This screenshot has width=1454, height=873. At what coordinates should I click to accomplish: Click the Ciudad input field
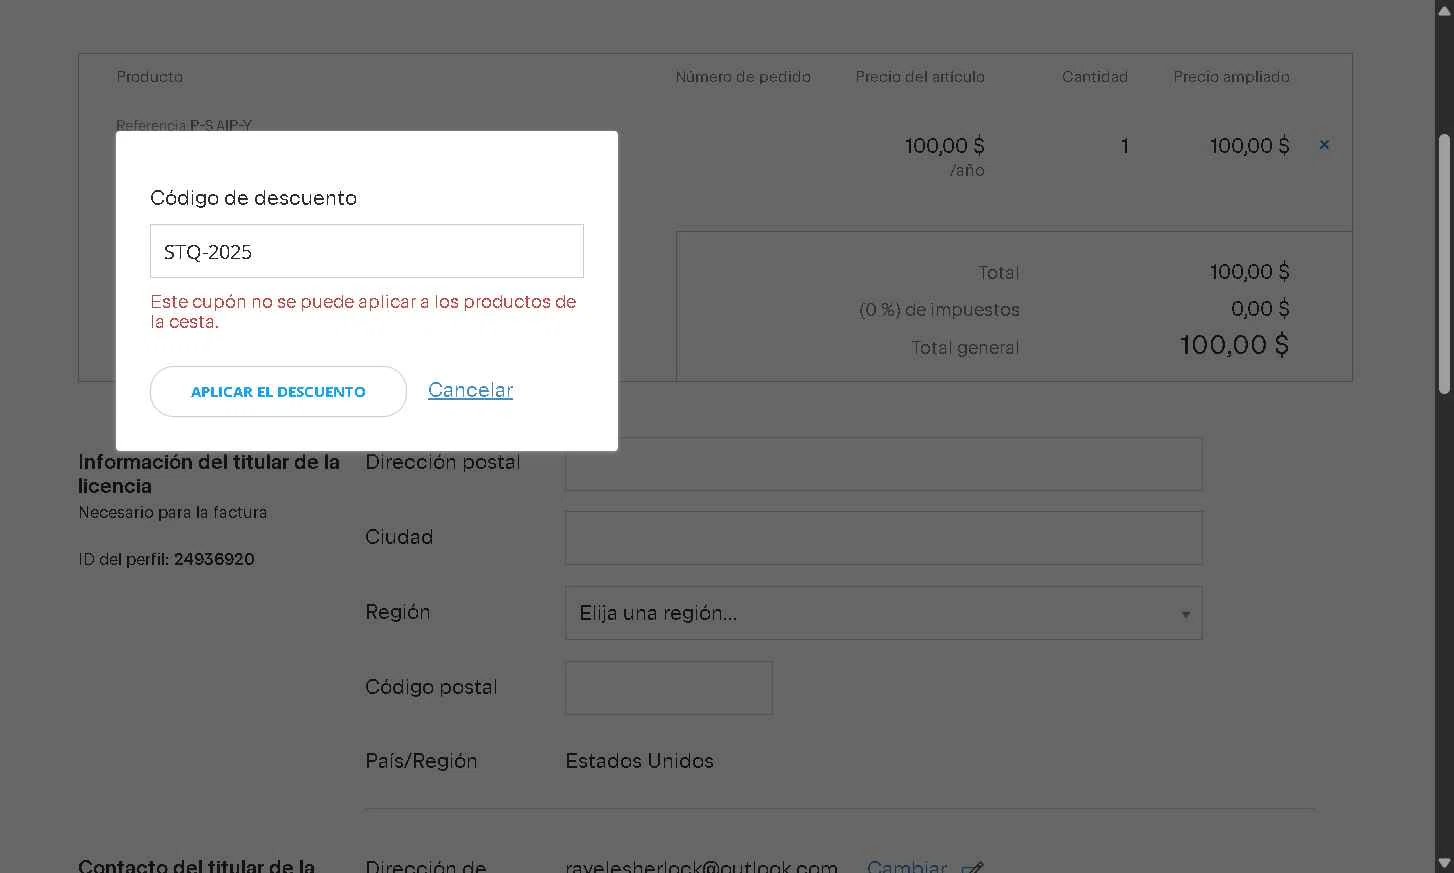883,538
